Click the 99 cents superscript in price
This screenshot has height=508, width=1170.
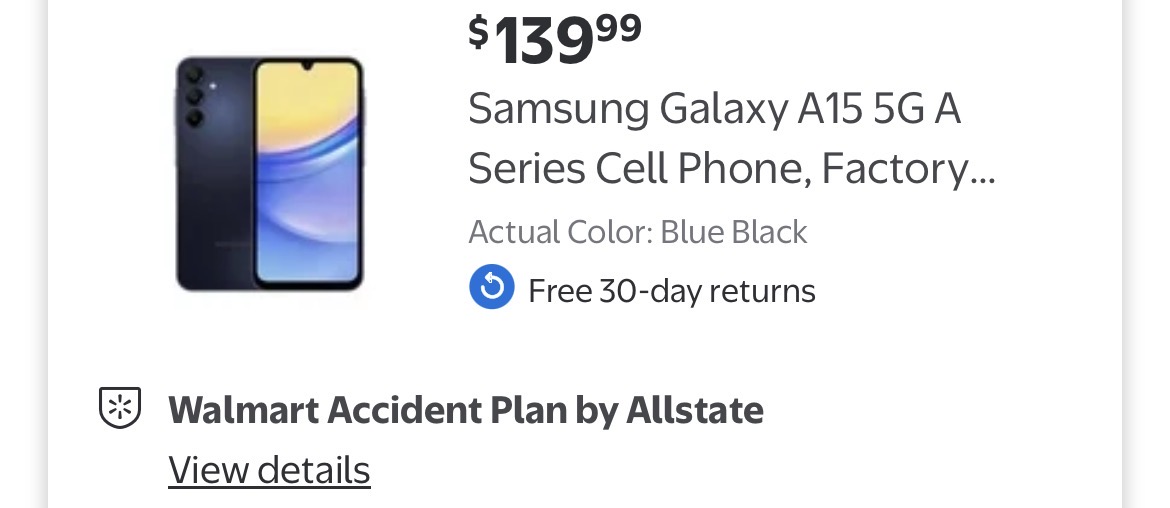click(619, 27)
